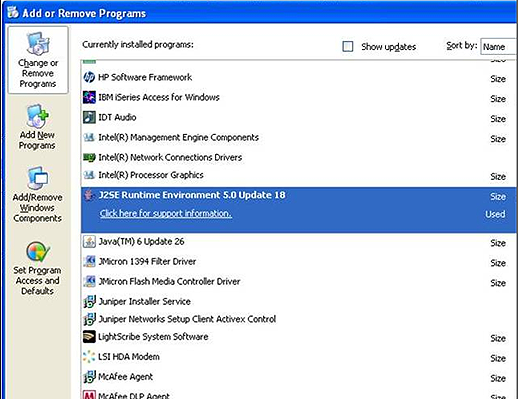Open the Sort by Name dropdown
This screenshot has width=518, height=399.
coord(499,47)
